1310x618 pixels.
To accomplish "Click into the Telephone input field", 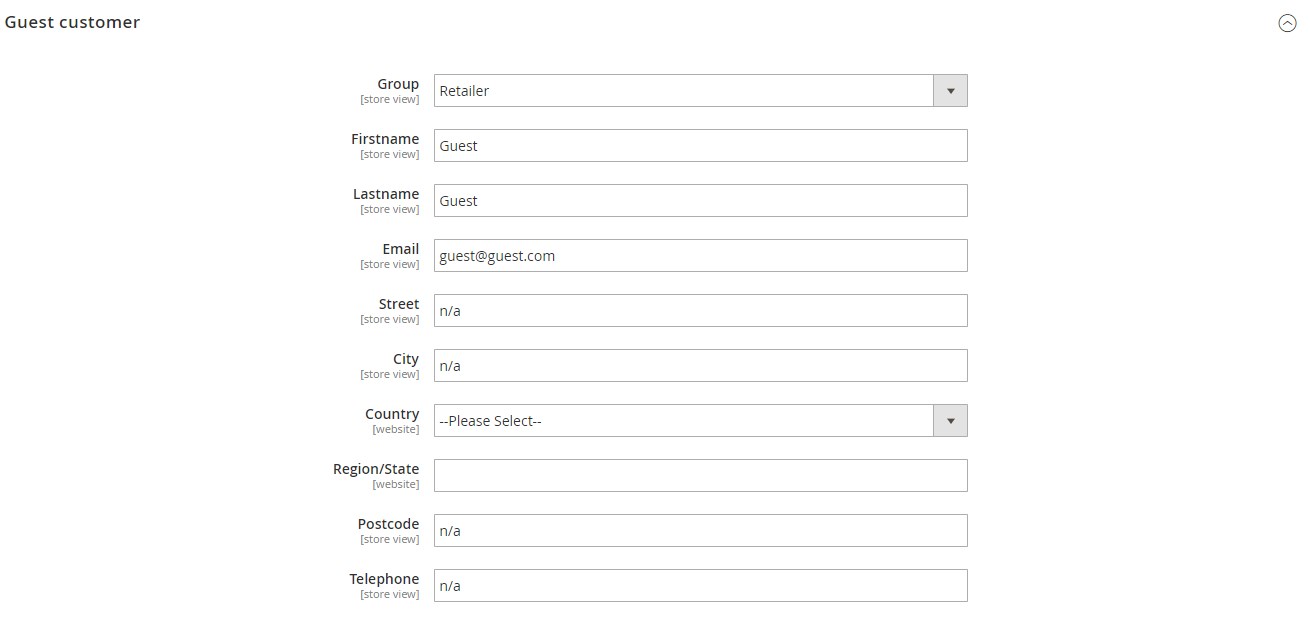I will point(700,586).
